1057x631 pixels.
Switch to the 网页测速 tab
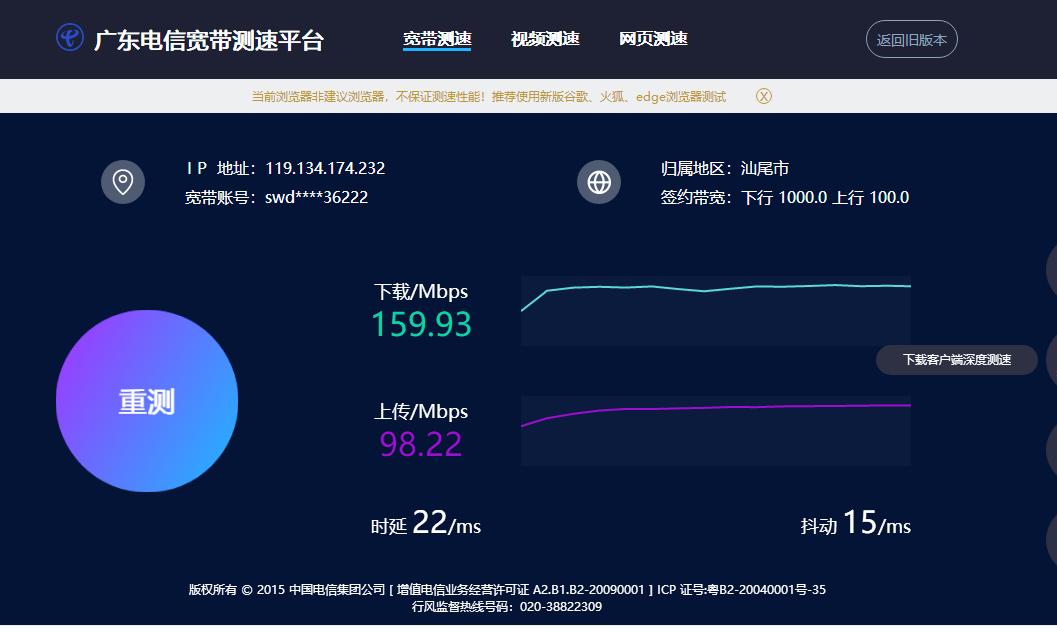tap(653, 39)
